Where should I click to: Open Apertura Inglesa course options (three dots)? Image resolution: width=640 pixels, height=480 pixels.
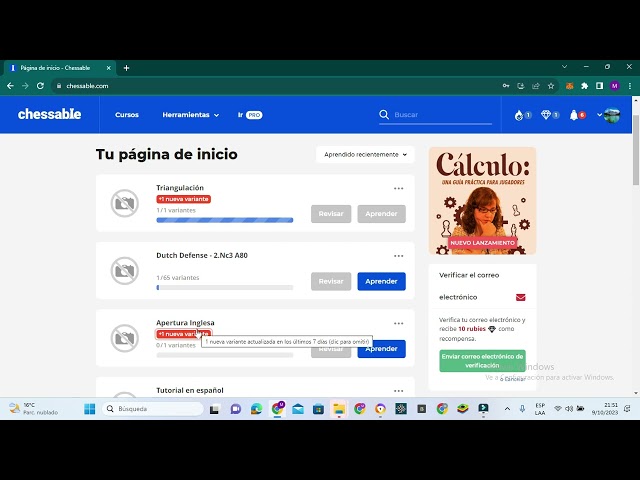point(398,323)
